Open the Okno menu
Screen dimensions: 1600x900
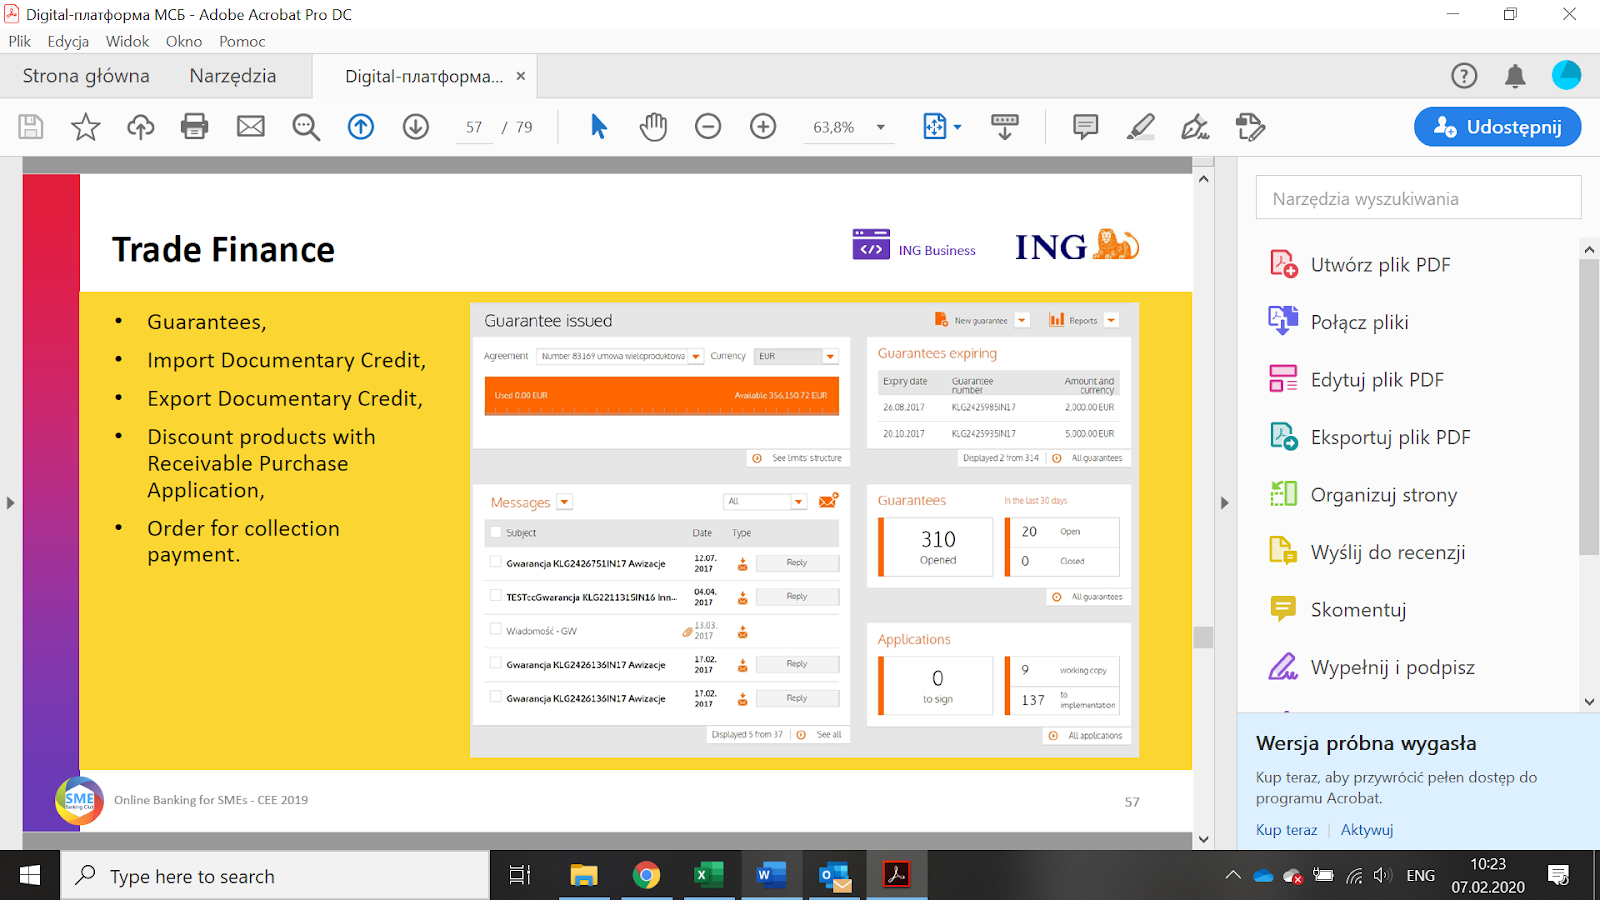pos(184,41)
